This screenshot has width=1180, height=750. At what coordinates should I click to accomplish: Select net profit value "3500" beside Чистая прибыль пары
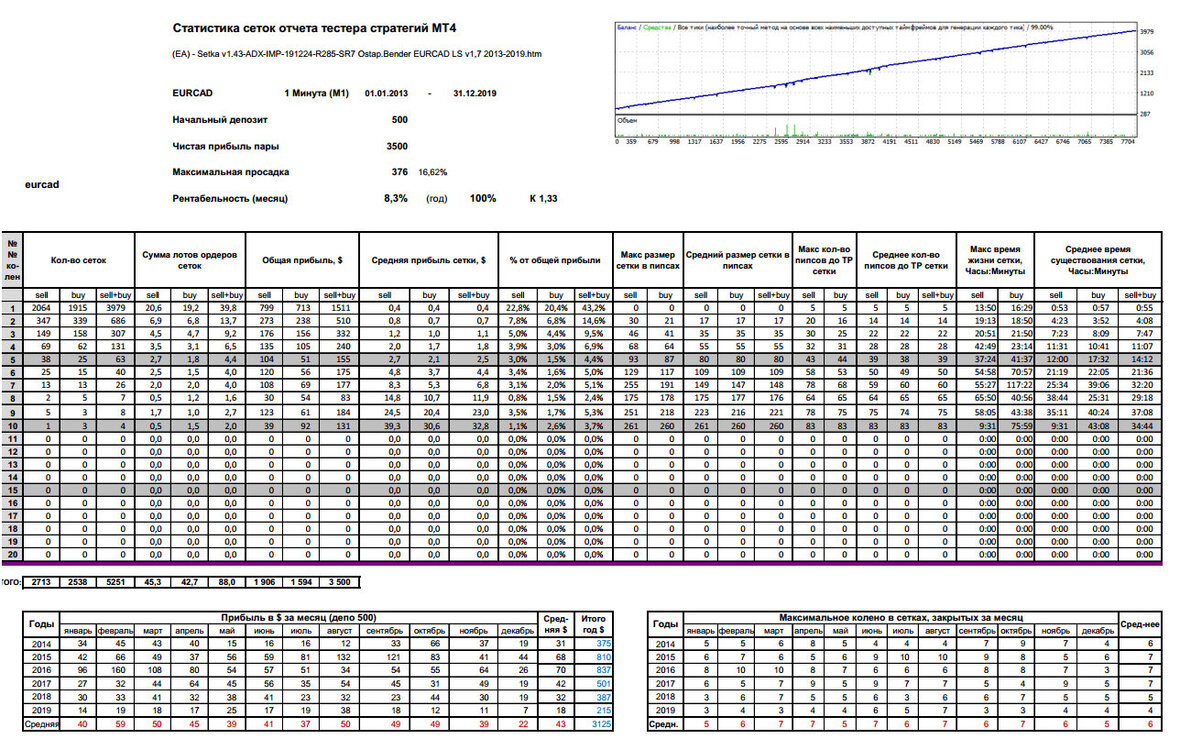coord(397,146)
